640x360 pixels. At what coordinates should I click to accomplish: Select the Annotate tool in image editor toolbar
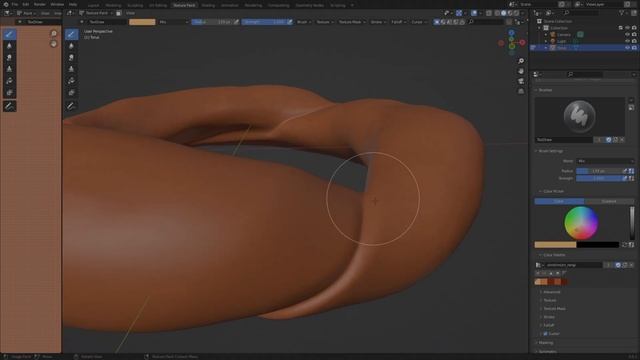click(9, 106)
